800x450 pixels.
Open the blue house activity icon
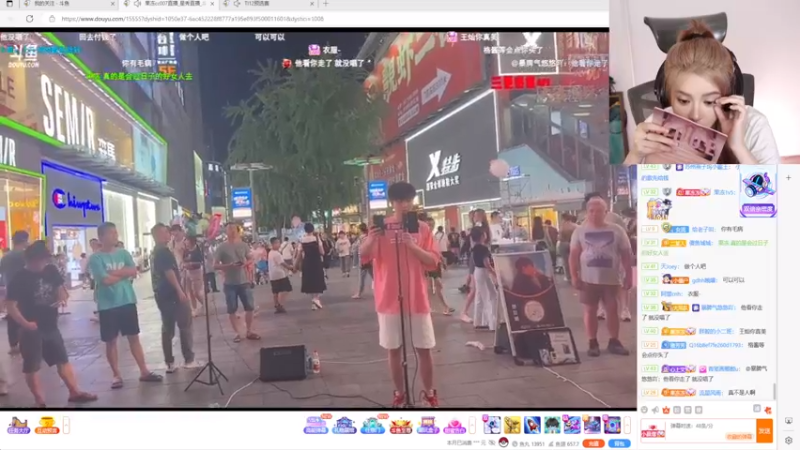(344, 424)
